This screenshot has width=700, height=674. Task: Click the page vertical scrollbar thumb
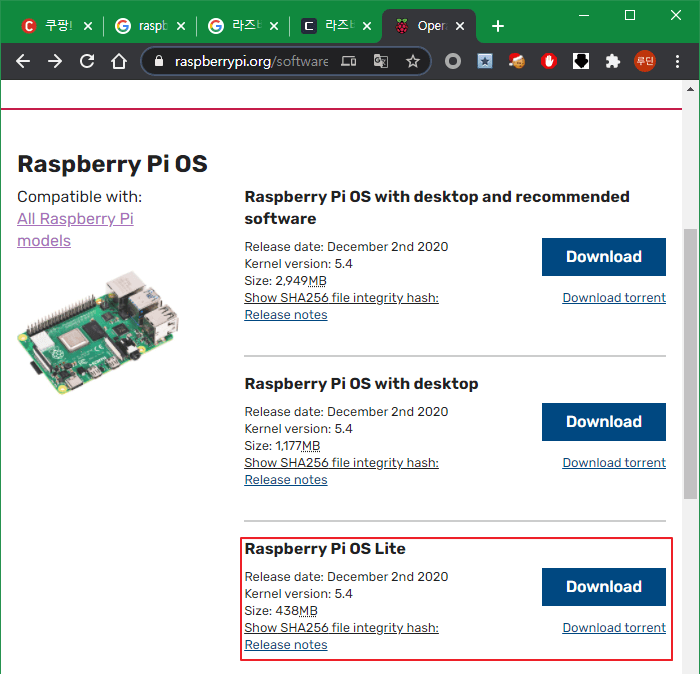[x=690, y=364]
